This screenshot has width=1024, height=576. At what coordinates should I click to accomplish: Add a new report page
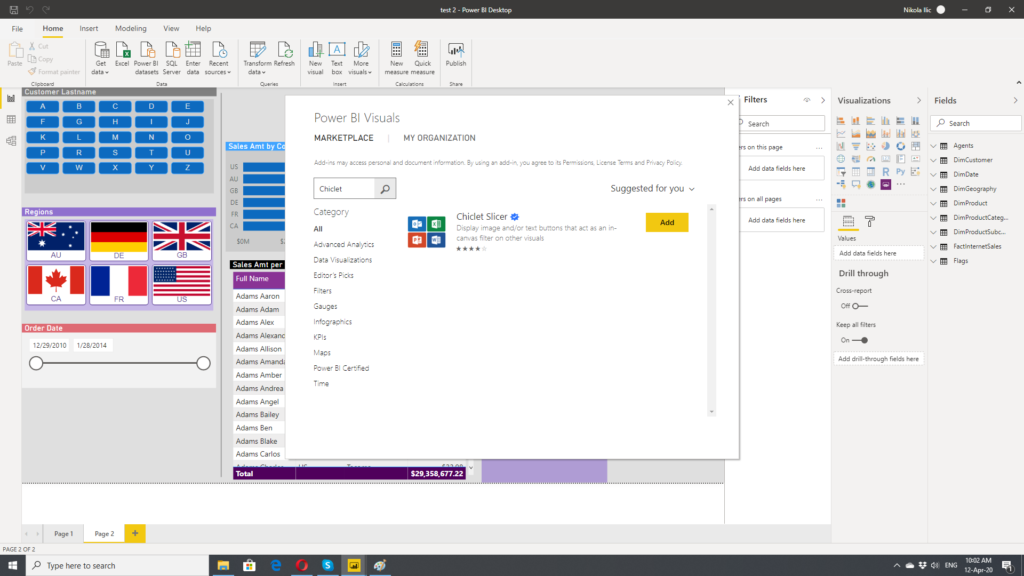tap(135, 534)
